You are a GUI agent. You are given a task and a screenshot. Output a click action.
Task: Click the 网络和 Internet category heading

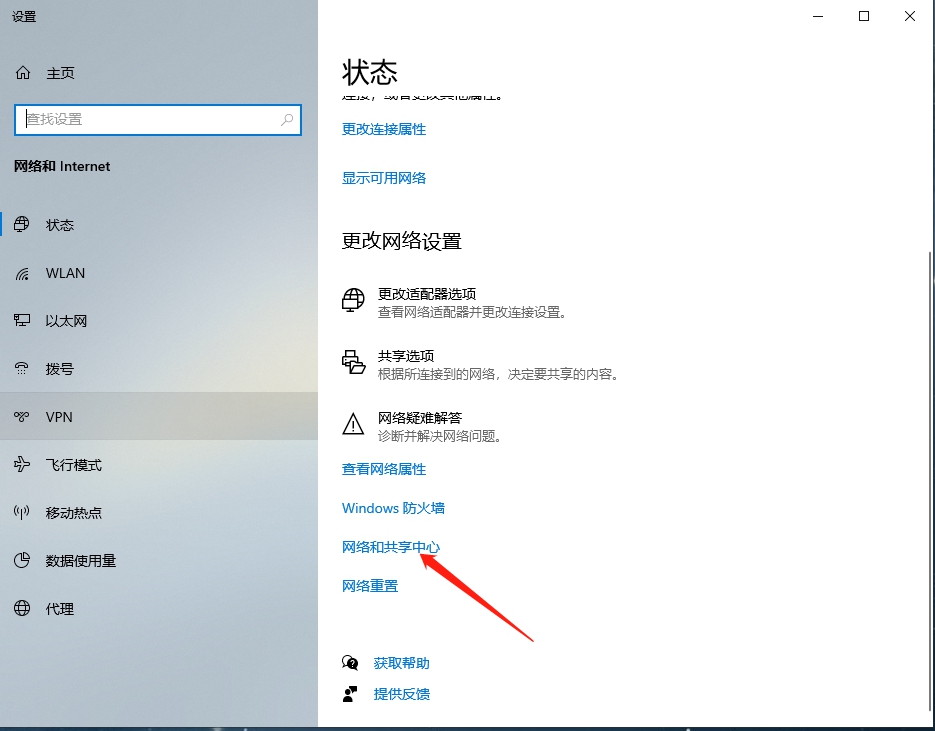62,166
